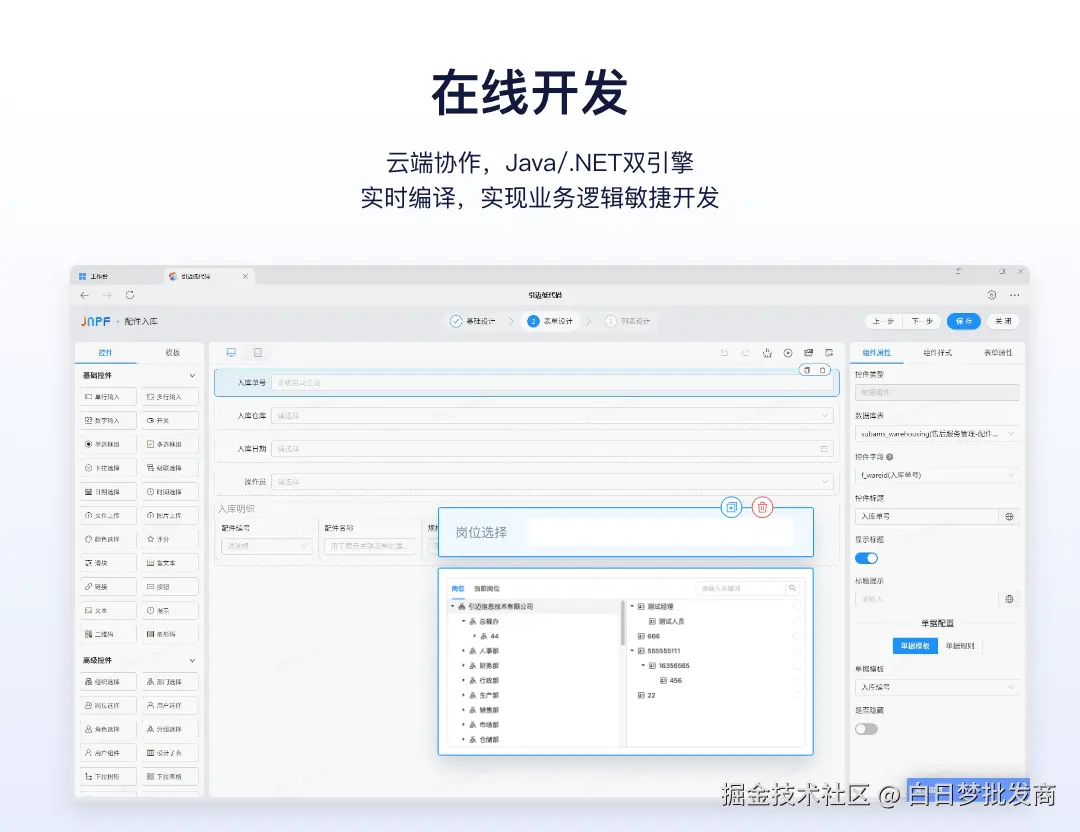Image resolution: width=1080 pixels, height=832 pixels.
Task: Add the 下拉选择 control from palette
Action: click(108, 468)
